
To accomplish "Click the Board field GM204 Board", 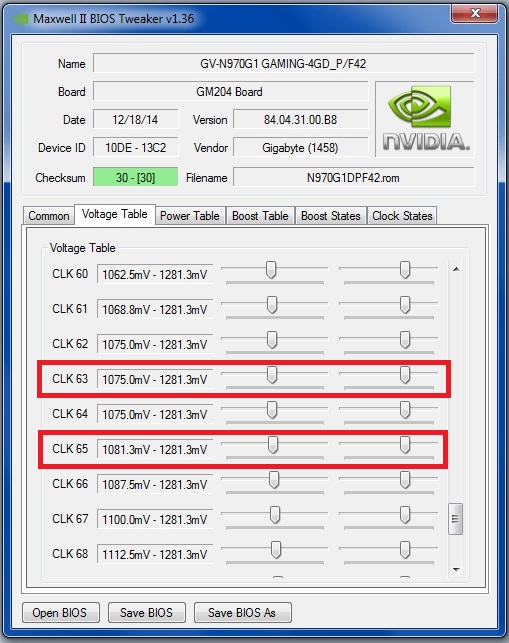I will 230,92.
